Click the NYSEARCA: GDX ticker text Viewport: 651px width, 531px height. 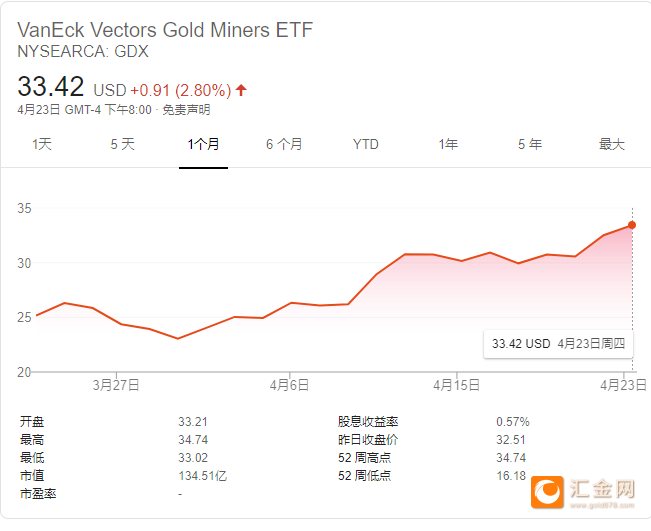point(83,52)
